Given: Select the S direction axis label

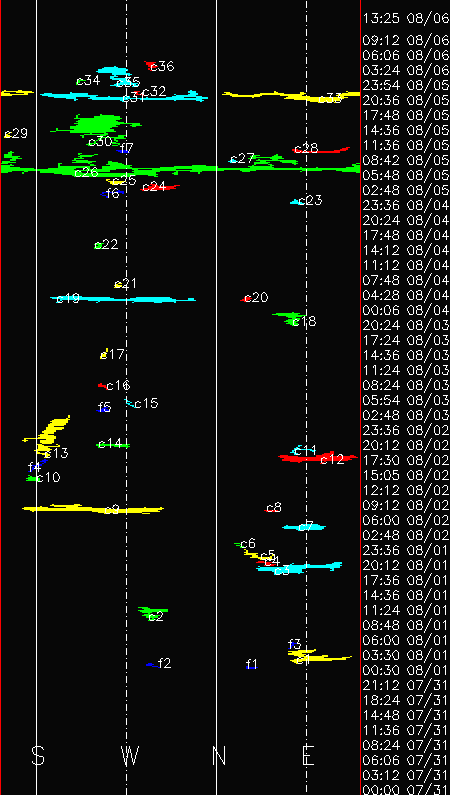Looking at the screenshot, I should [x=38, y=755].
